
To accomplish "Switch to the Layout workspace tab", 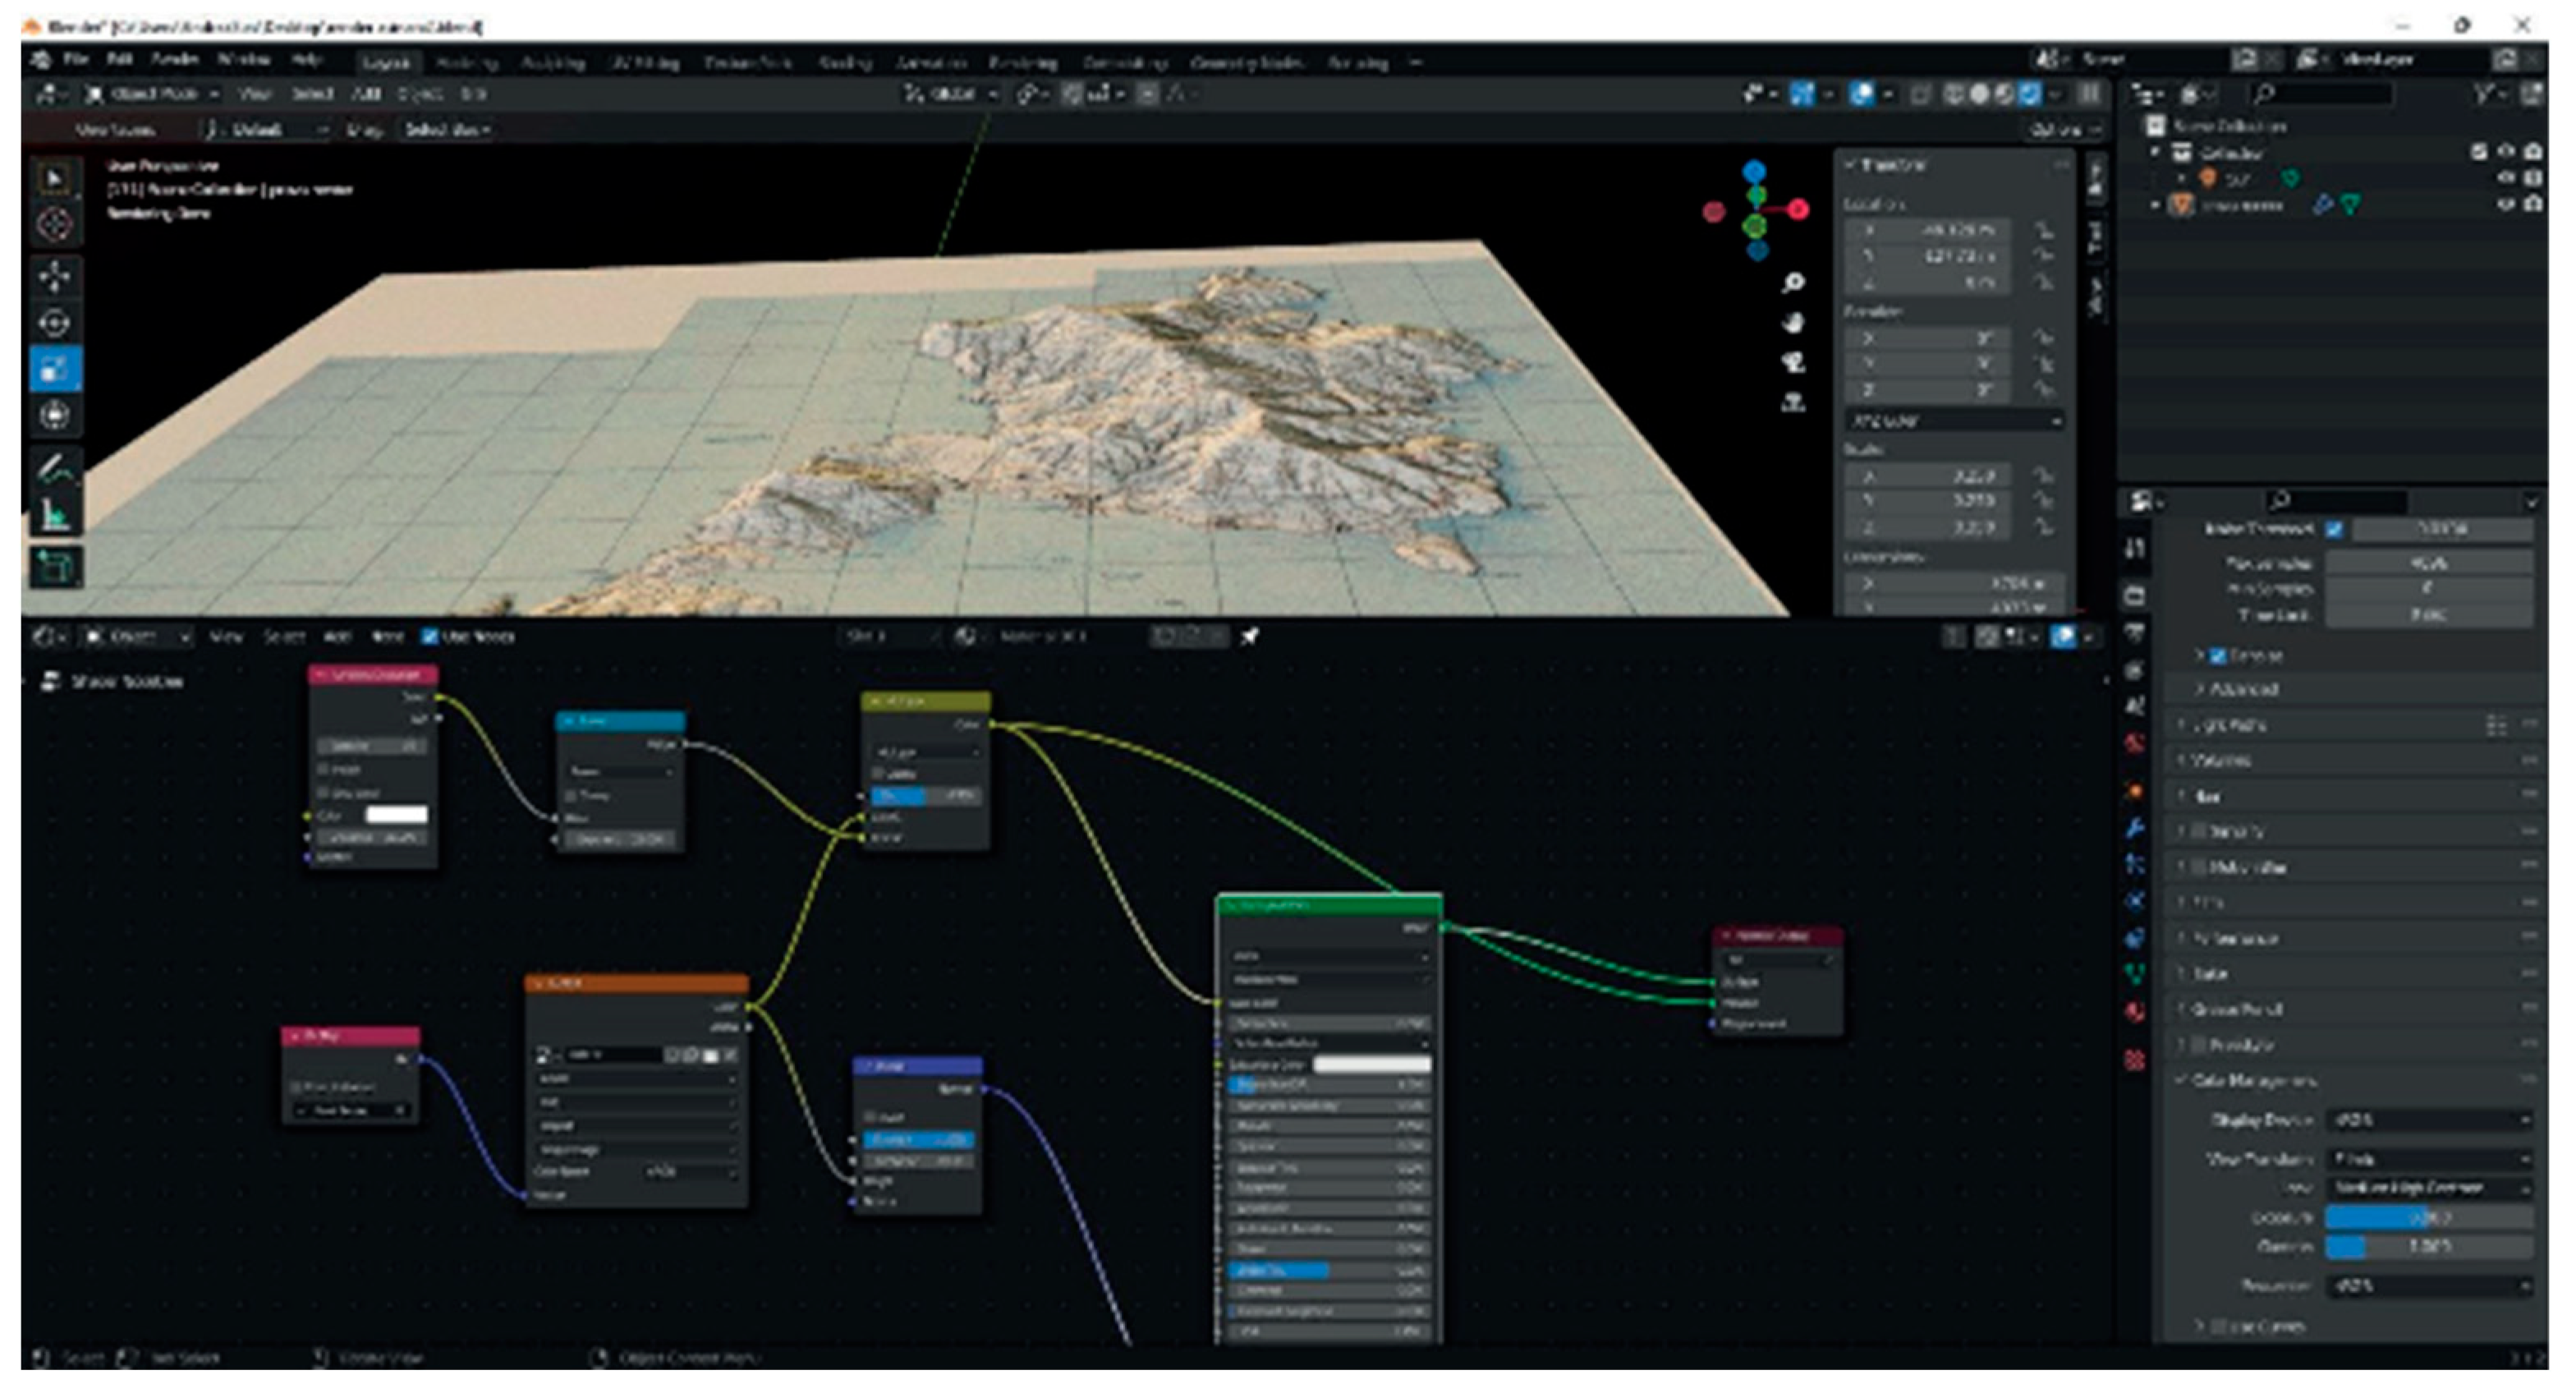I will (x=385, y=62).
